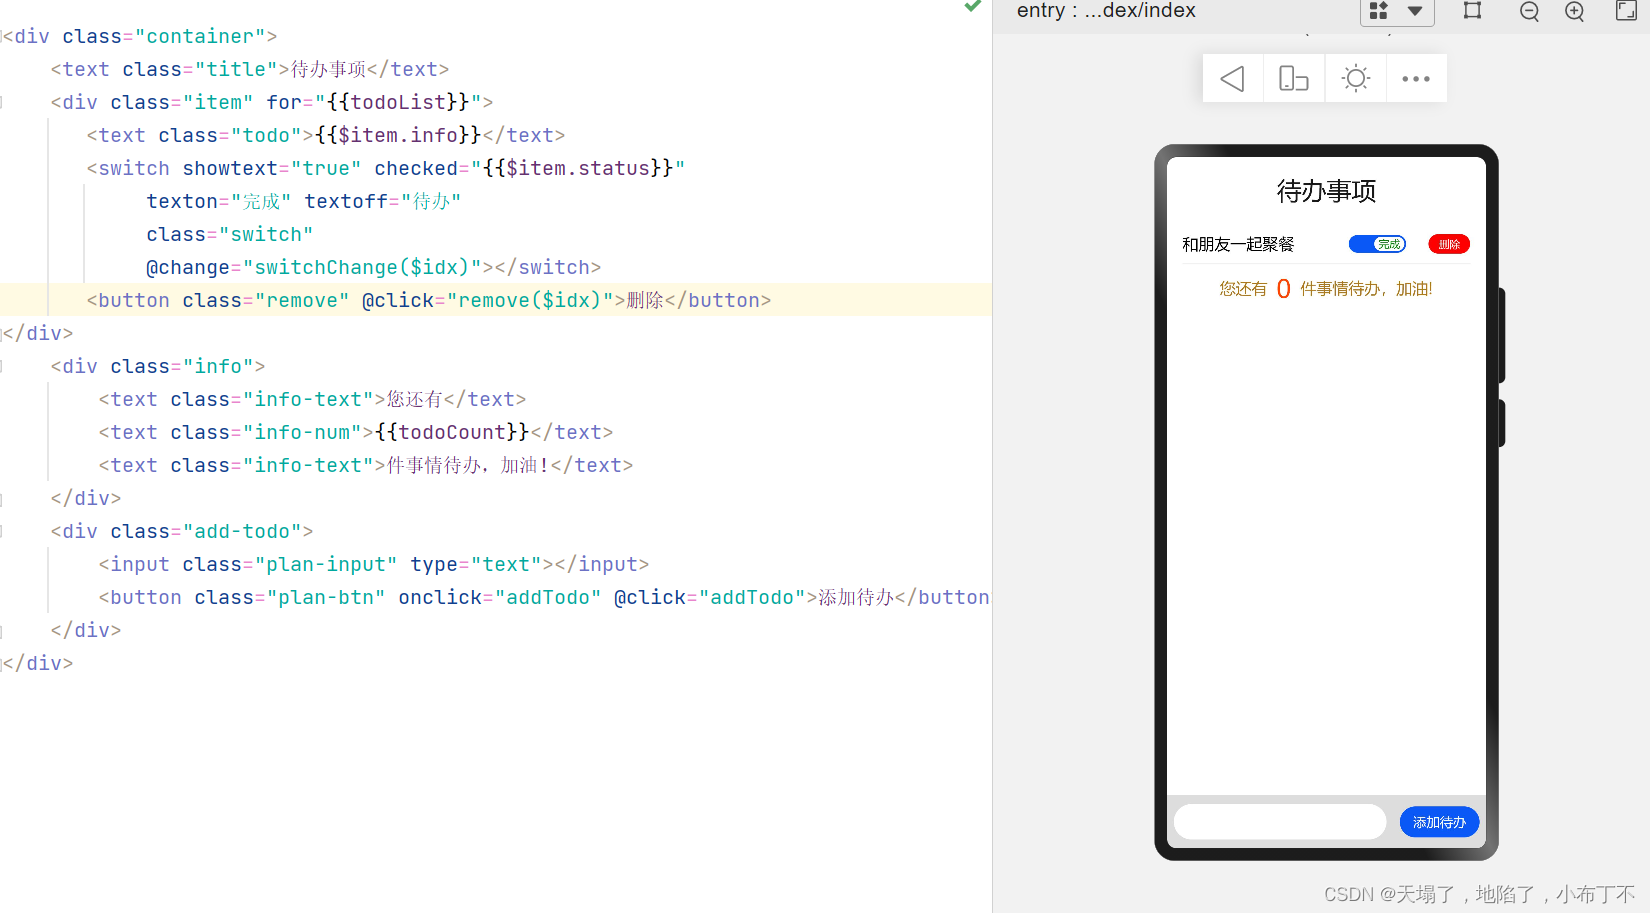
Task: Zoom in the previewer
Action: click(x=1575, y=11)
